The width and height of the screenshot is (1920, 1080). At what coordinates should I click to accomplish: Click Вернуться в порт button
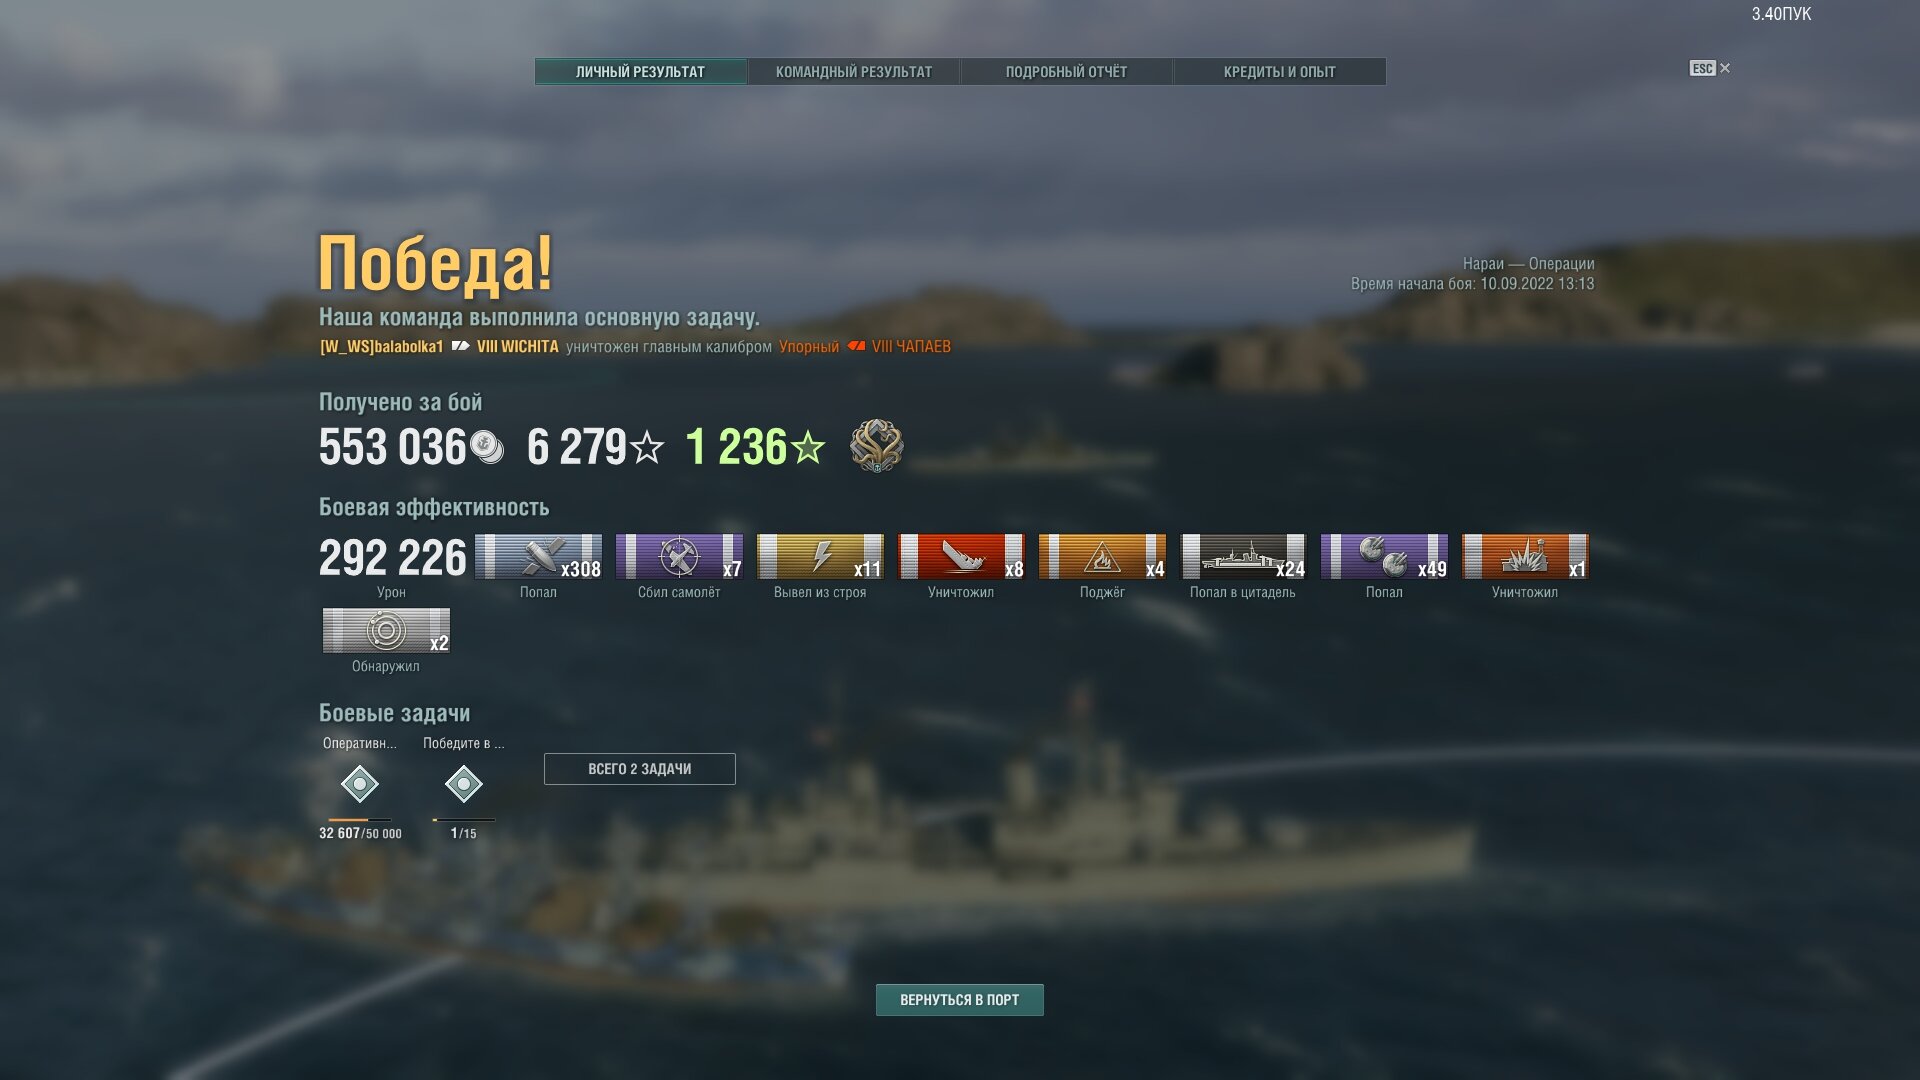960,1000
